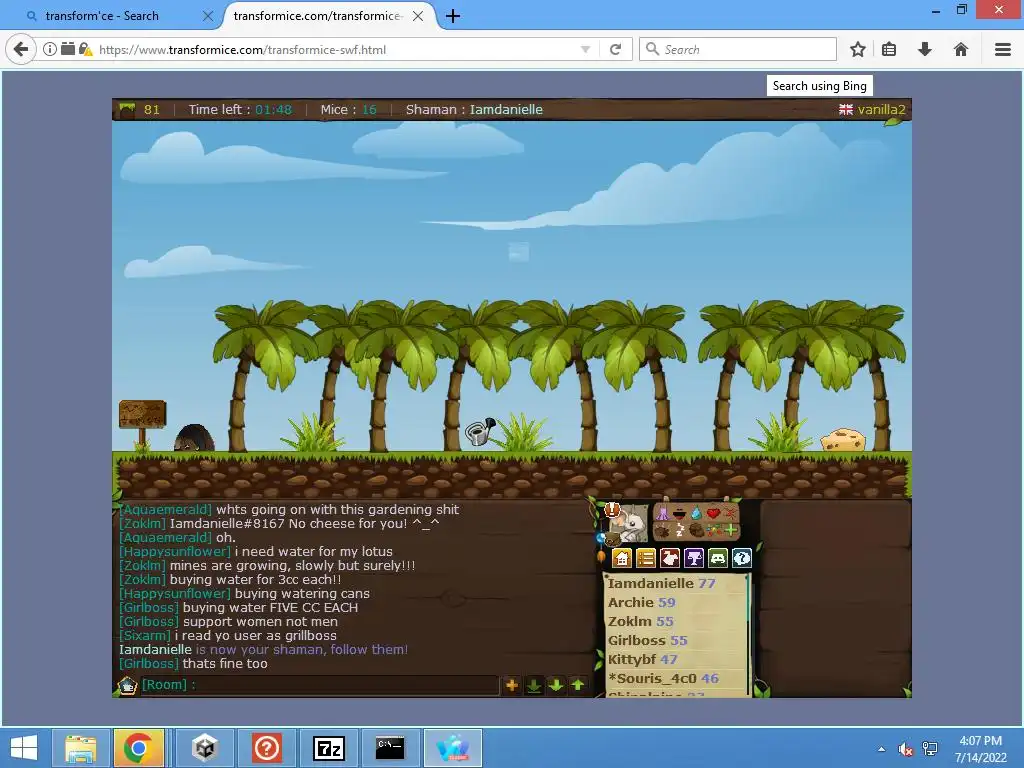Click the green down arrow chat button
The image size is (1024, 768).
click(556, 685)
